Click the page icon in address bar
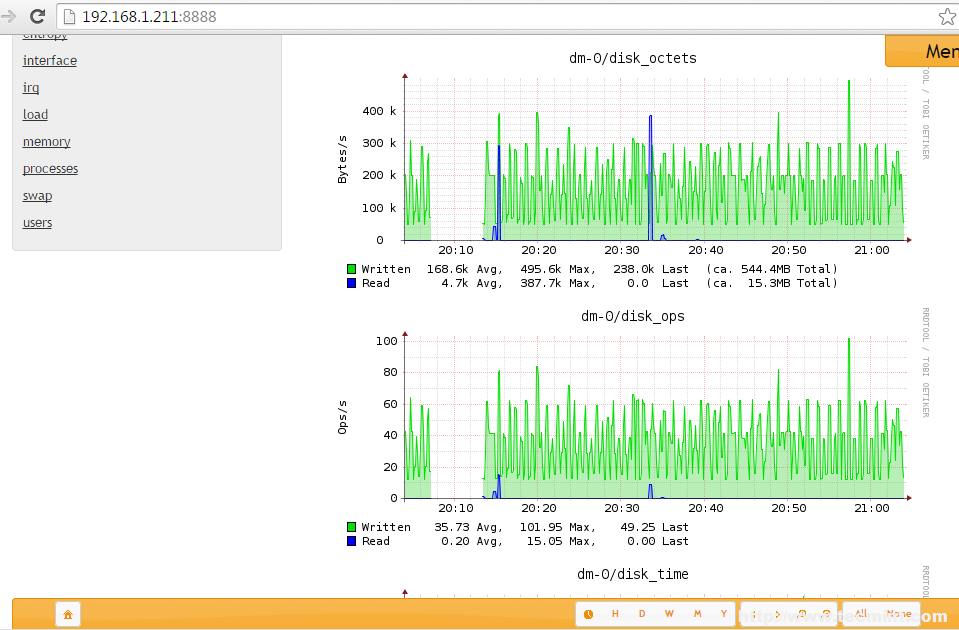 pyautogui.click(x=69, y=17)
